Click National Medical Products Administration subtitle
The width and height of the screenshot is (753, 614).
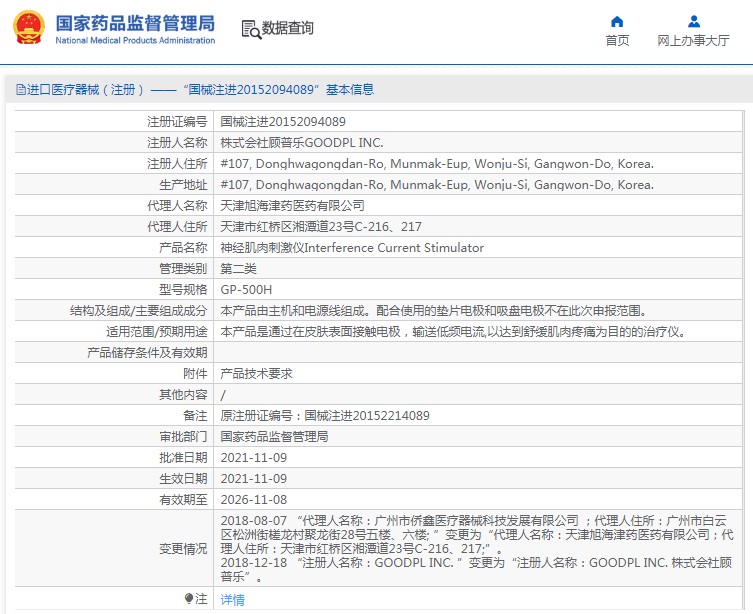[x=135, y=40]
